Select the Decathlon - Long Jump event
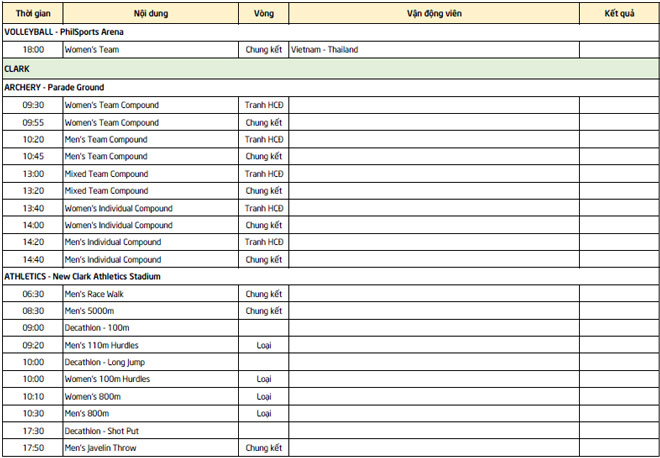The height and width of the screenshot is (458, 660). click(106, 362)
